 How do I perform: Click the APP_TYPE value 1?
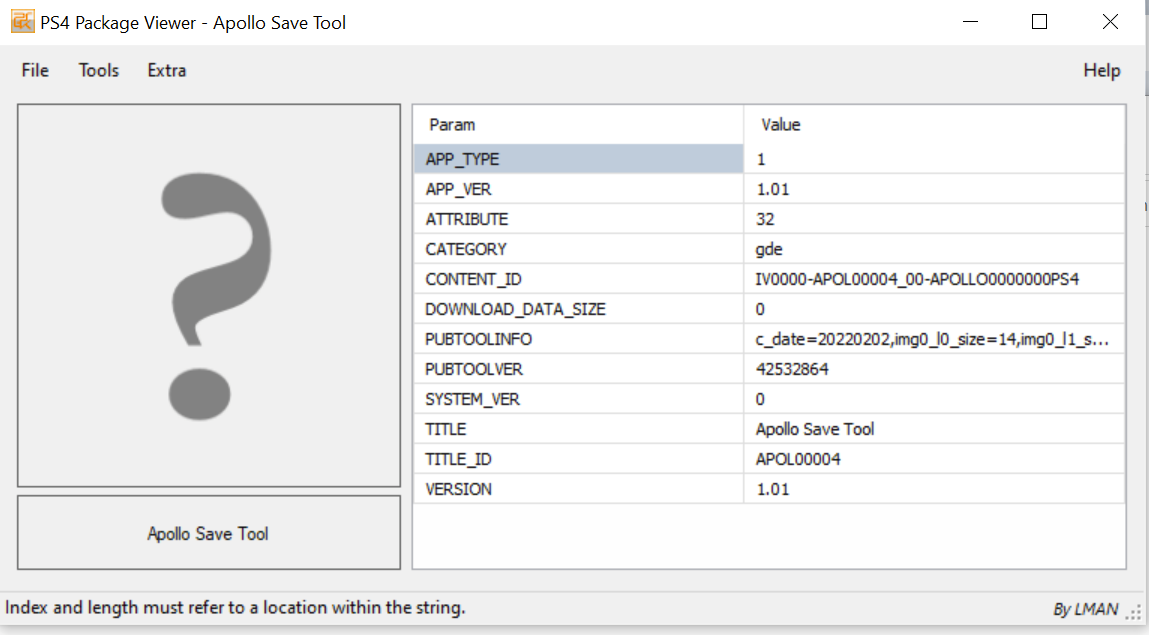934,159
